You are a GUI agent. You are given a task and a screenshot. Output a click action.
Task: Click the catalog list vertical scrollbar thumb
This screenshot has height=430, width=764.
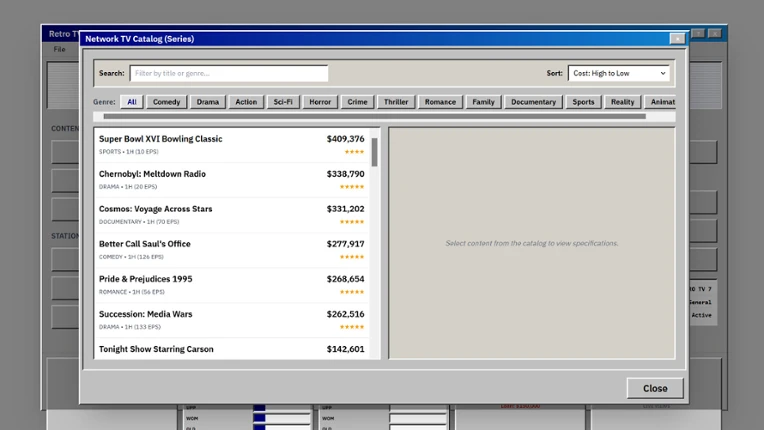374,152
